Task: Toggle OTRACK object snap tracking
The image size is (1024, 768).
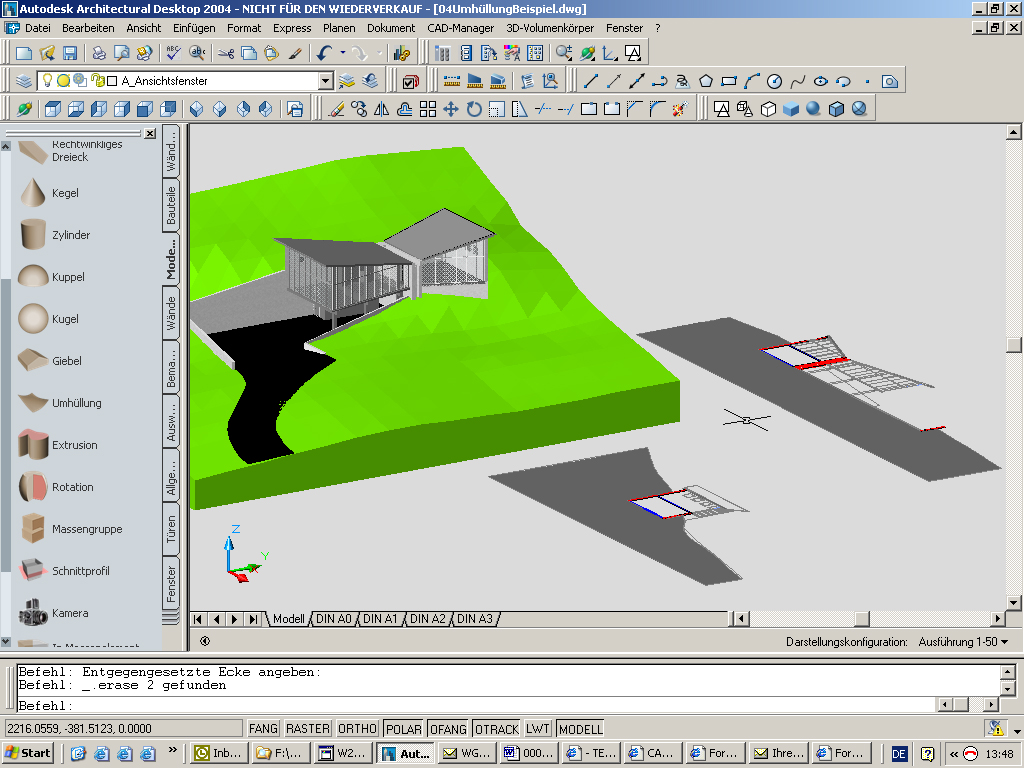Action: click(x=496, y=728)
